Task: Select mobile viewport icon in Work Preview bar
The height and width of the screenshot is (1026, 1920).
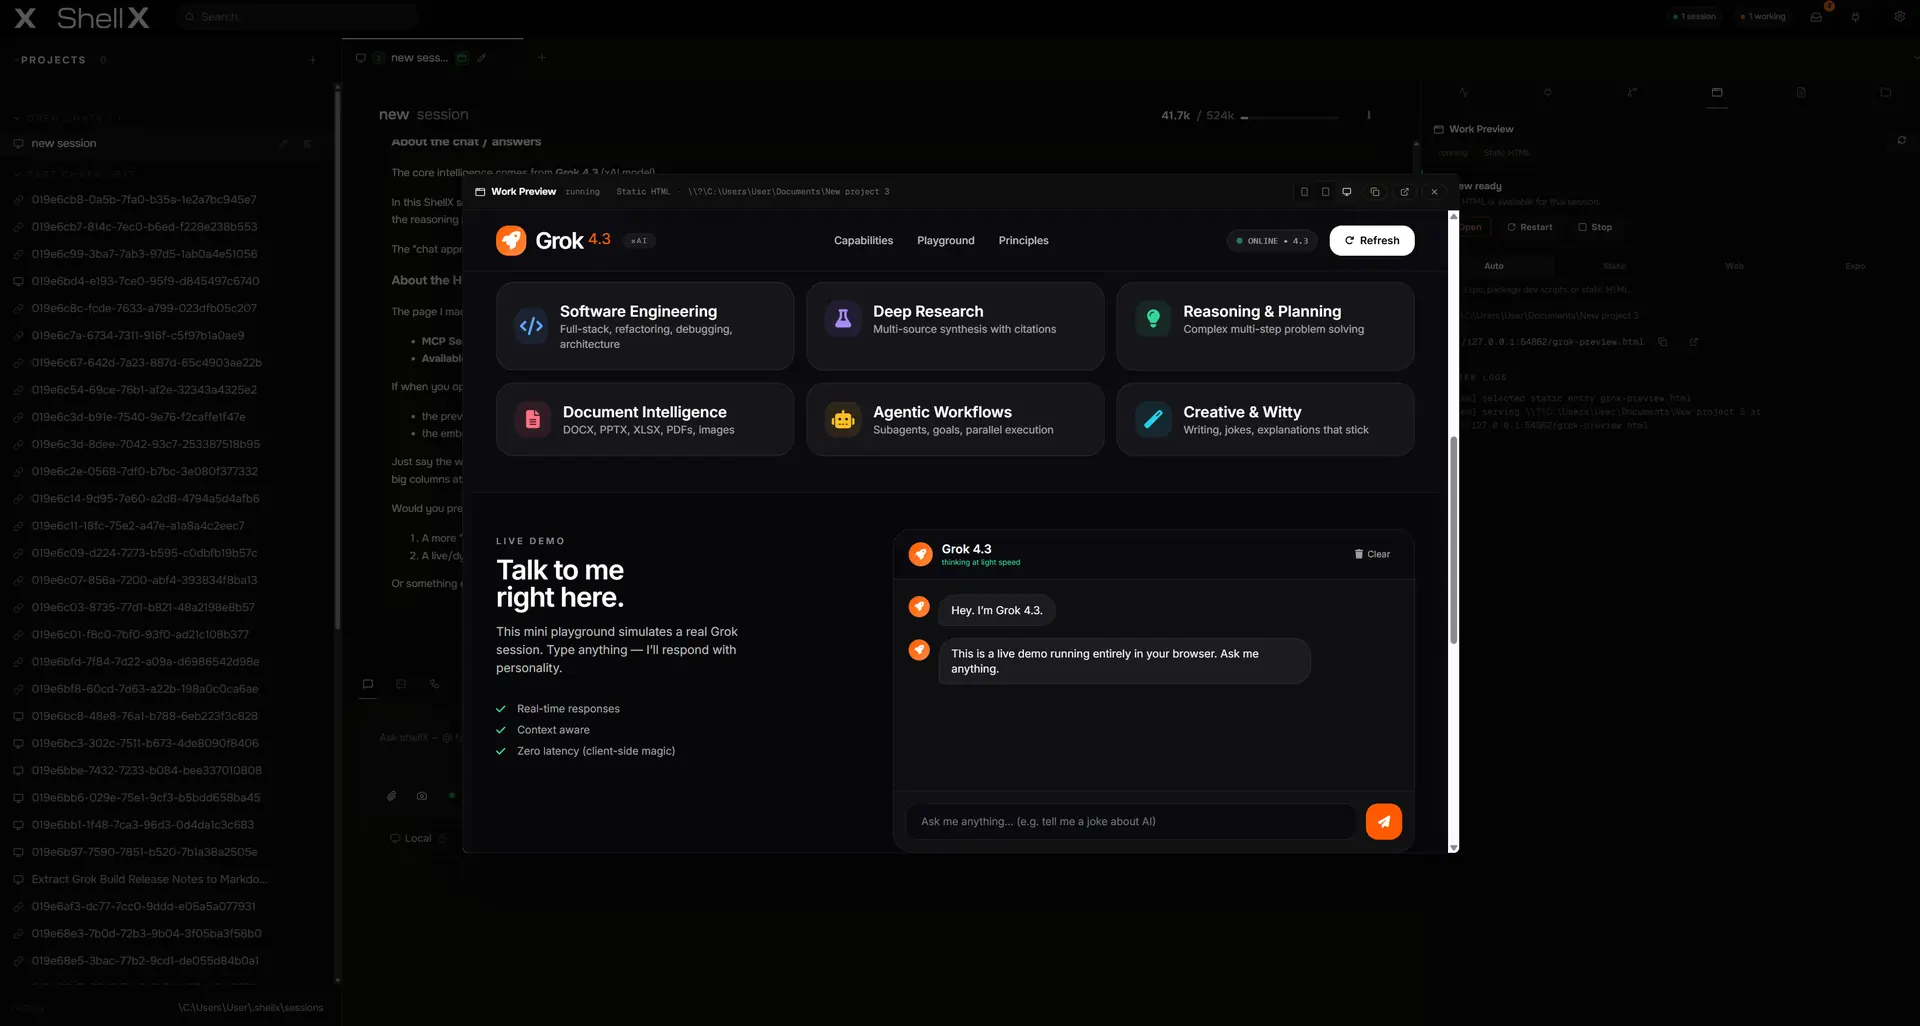Action: coord(1304,192)
